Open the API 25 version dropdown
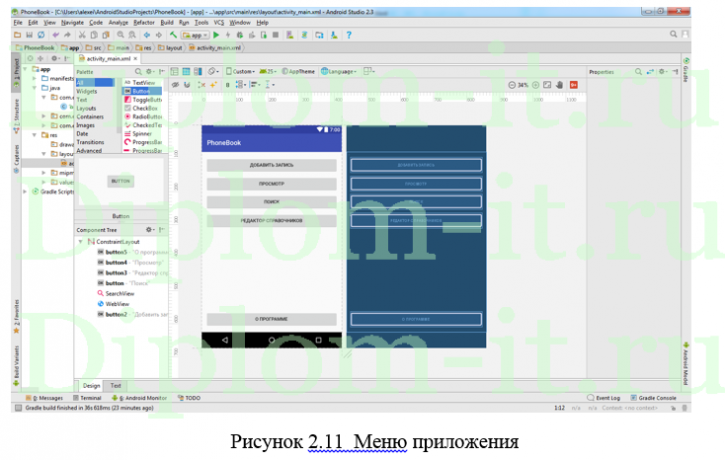 coord(268,72)
